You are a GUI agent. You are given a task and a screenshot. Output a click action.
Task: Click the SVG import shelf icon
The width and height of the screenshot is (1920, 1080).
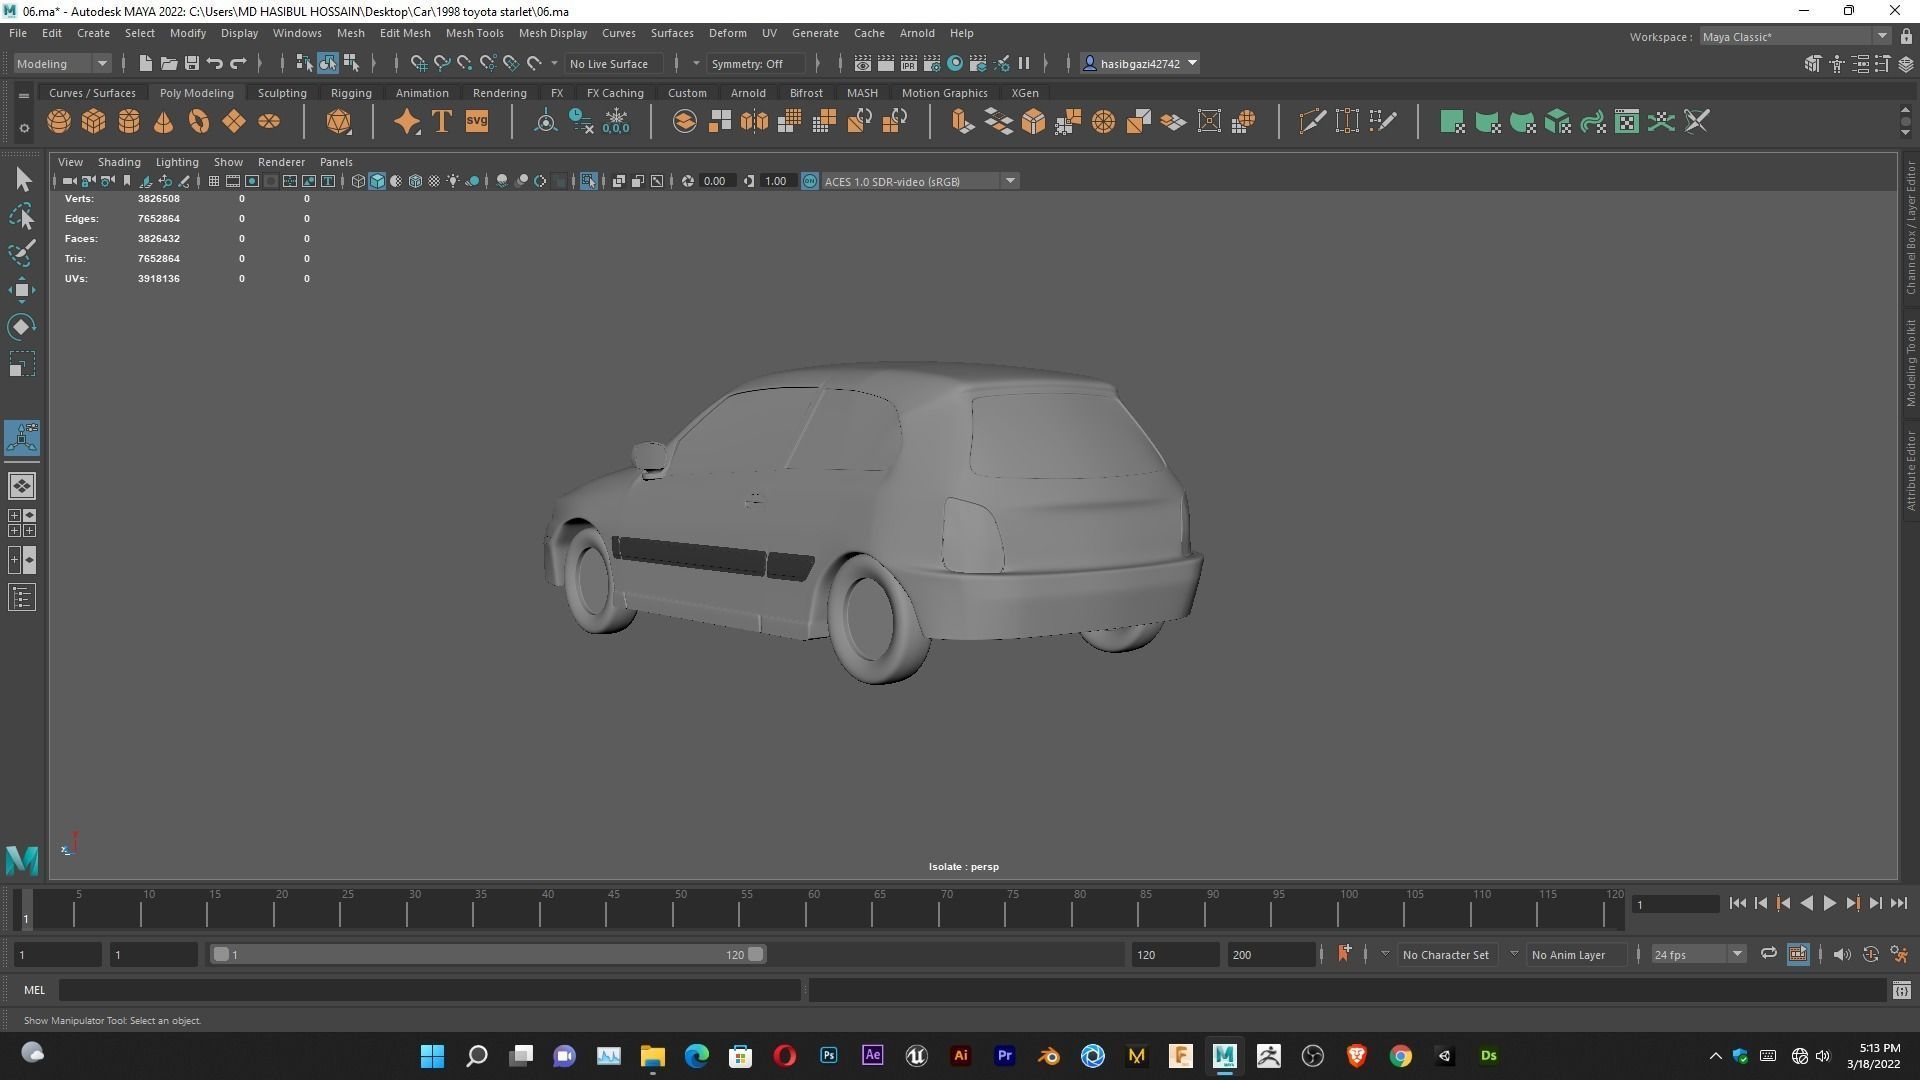pyautogui.click(x=477, y=122)
